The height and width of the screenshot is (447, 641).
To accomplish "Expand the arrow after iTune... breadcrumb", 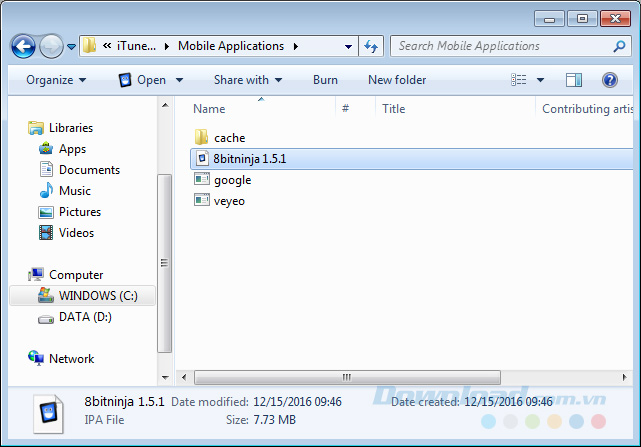I will tap(167, 46).
